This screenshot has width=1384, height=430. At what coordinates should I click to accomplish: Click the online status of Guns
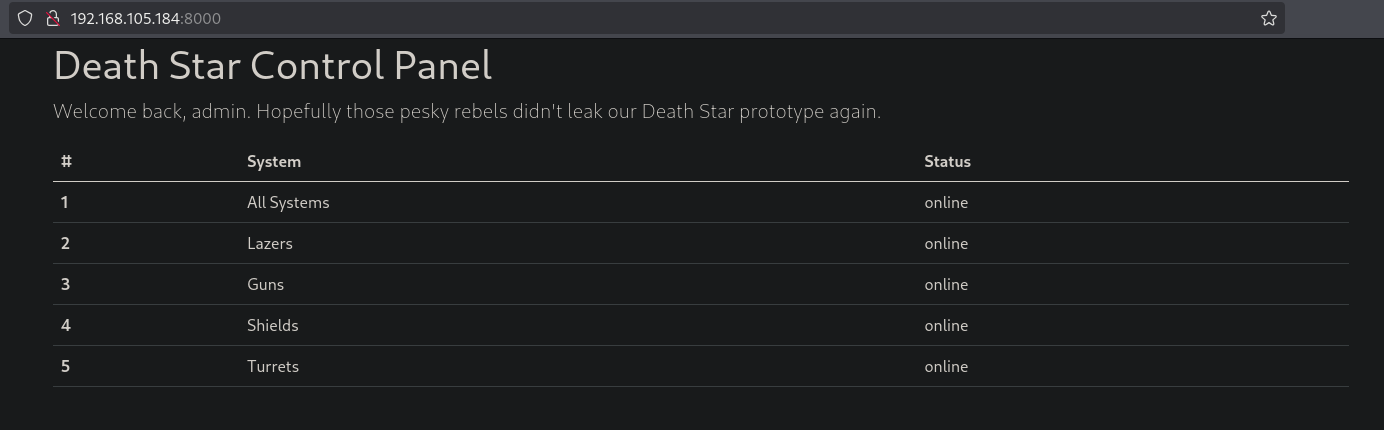click(945, 284)
